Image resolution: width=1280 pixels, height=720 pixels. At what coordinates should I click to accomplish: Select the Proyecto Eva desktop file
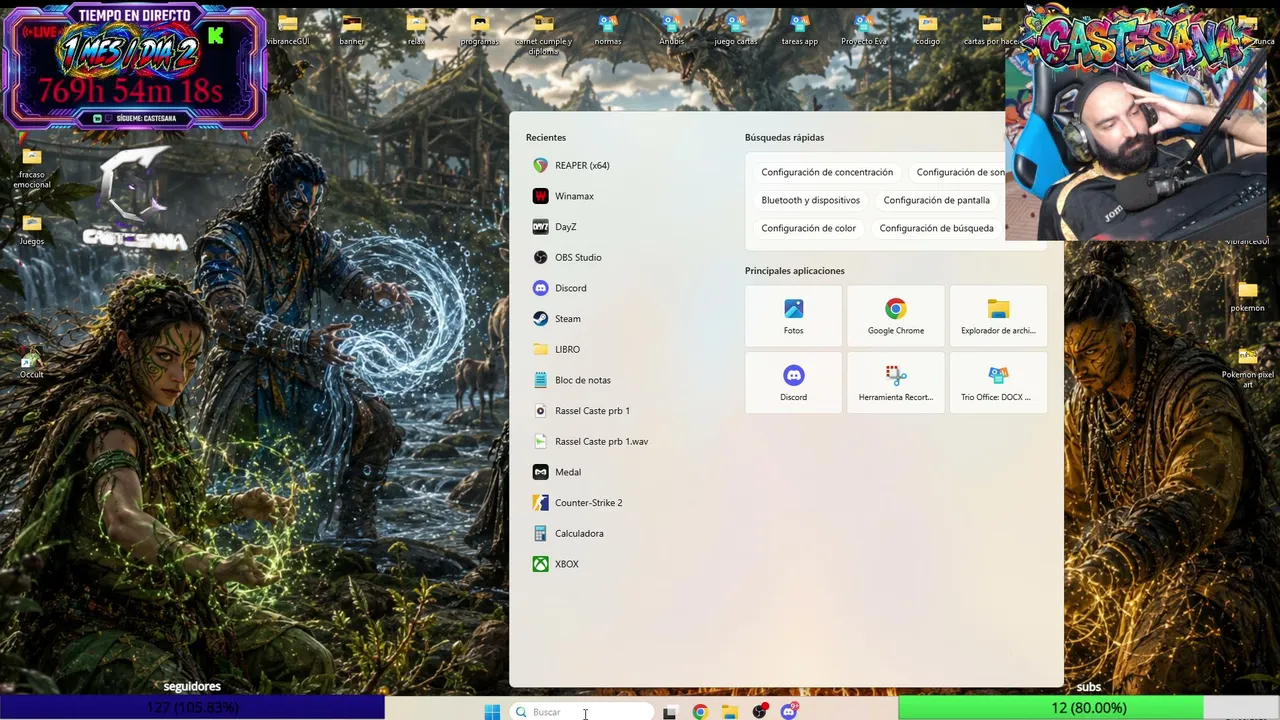(x=864, y=30)
